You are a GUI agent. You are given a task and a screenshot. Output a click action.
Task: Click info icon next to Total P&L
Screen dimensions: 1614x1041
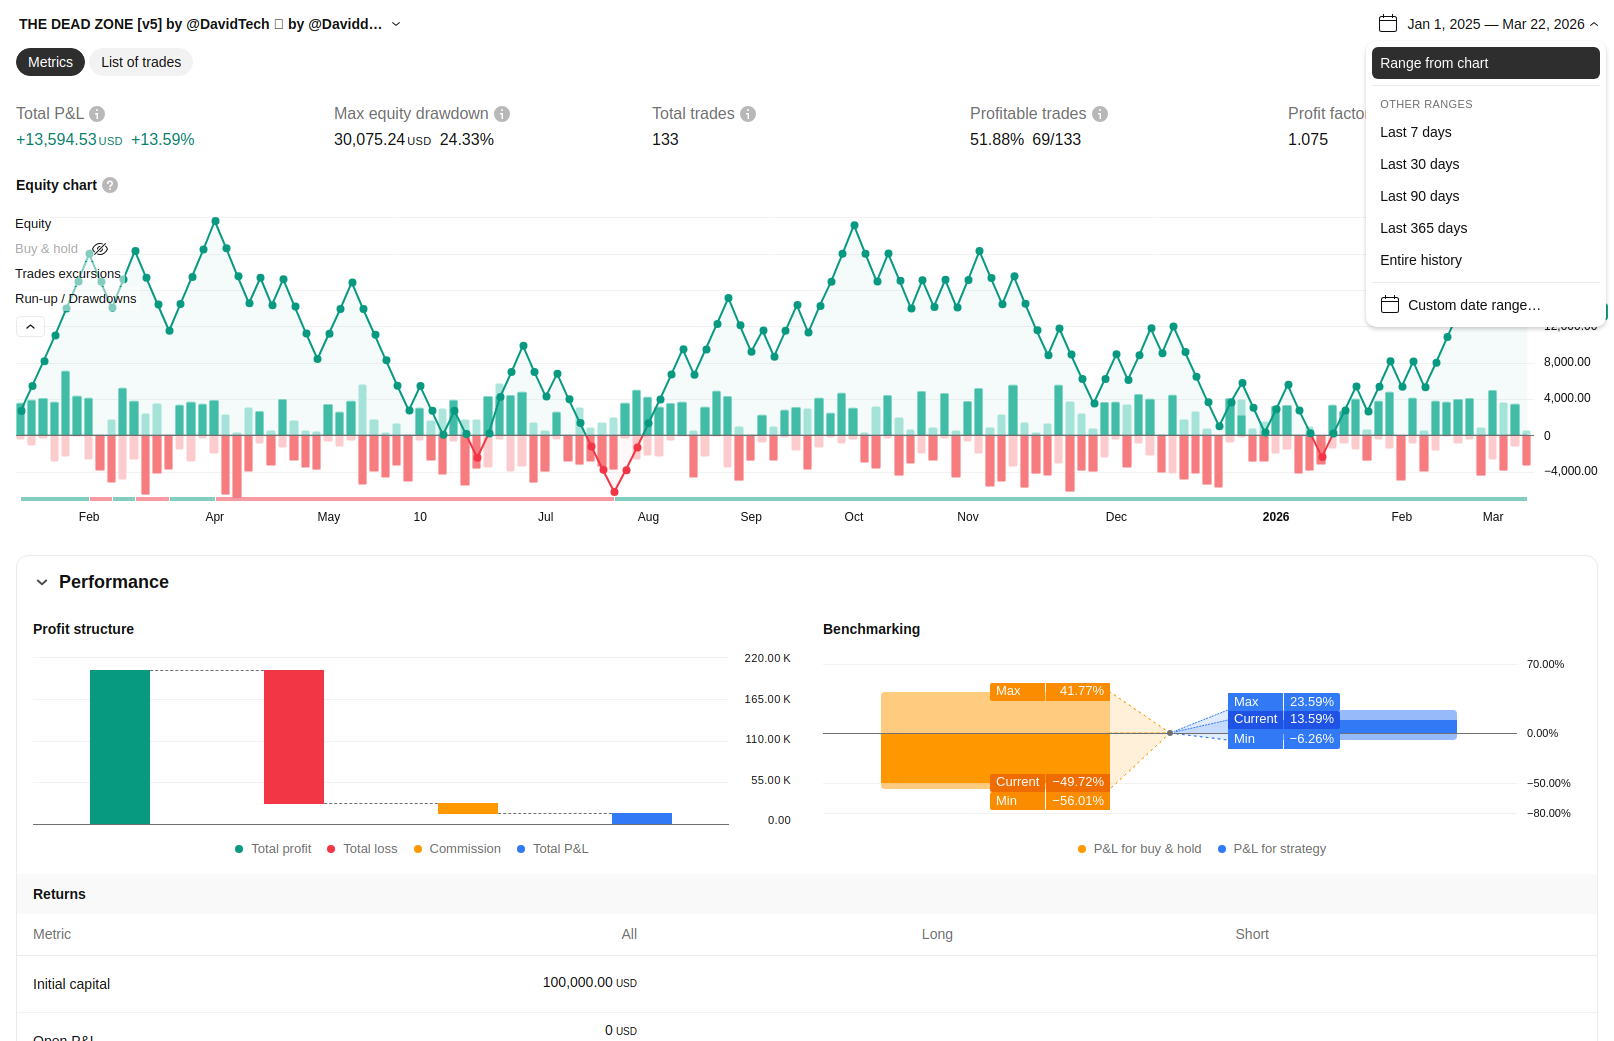click(97, 114)
